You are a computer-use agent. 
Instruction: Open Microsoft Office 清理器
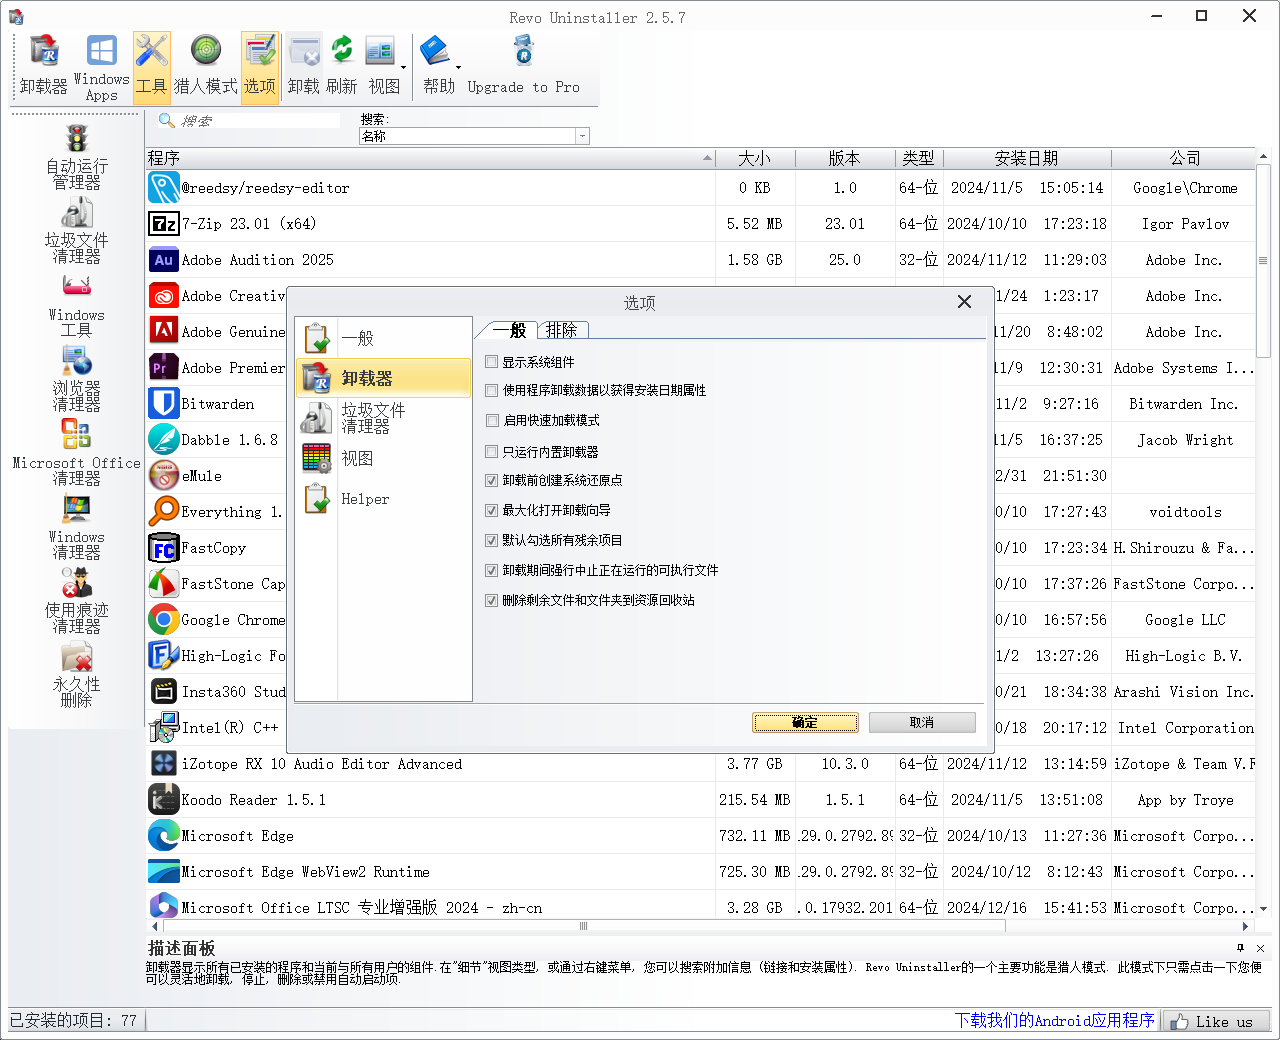click(77, 453)
